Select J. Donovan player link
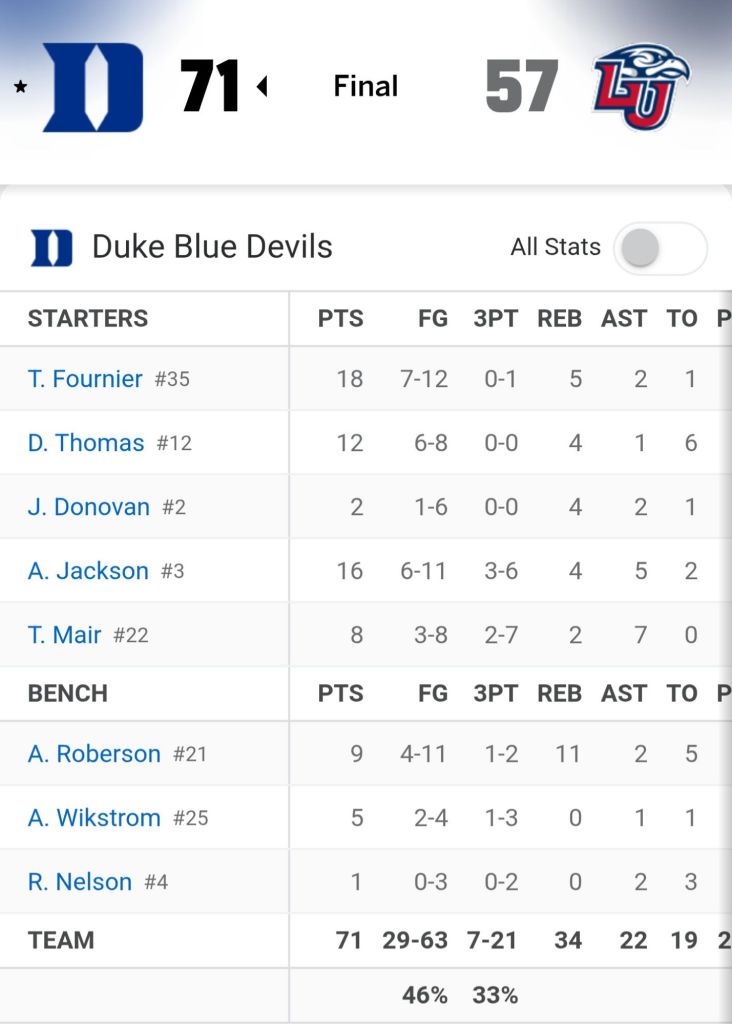The width and height of the screenshot is (732, 1024). coord(89,507)
